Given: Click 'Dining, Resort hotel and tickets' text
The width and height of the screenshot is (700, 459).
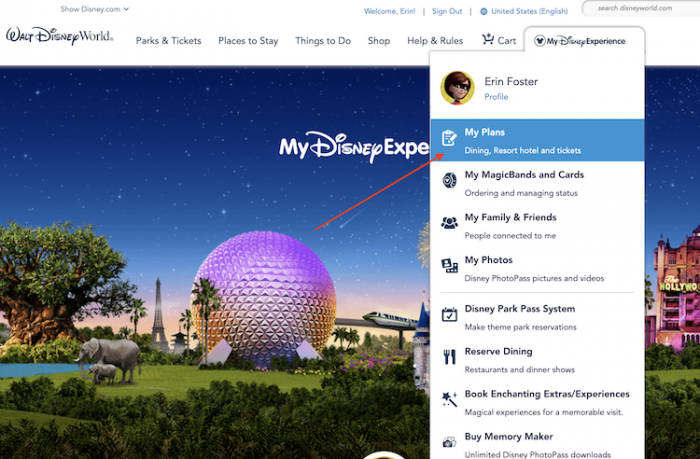Looking at the screenshot, I should pyautogui.click(x=522, y=150).
